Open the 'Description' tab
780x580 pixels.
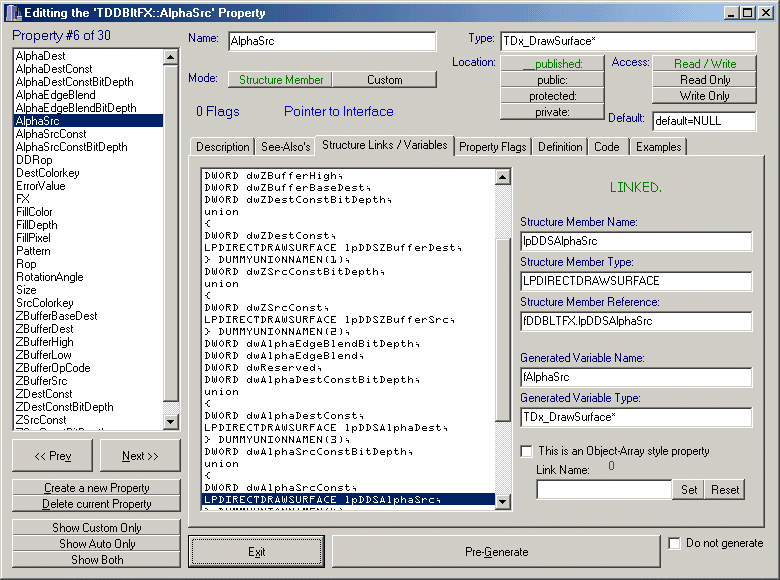(x=222, y=147)
